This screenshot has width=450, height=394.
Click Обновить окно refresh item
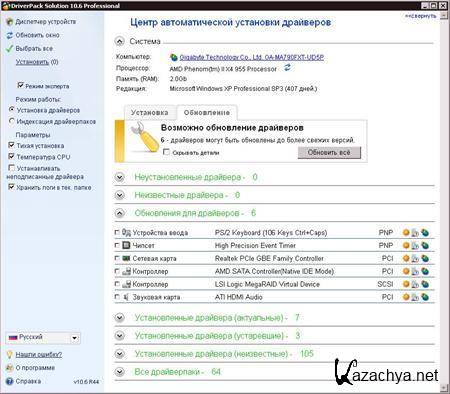33,35
